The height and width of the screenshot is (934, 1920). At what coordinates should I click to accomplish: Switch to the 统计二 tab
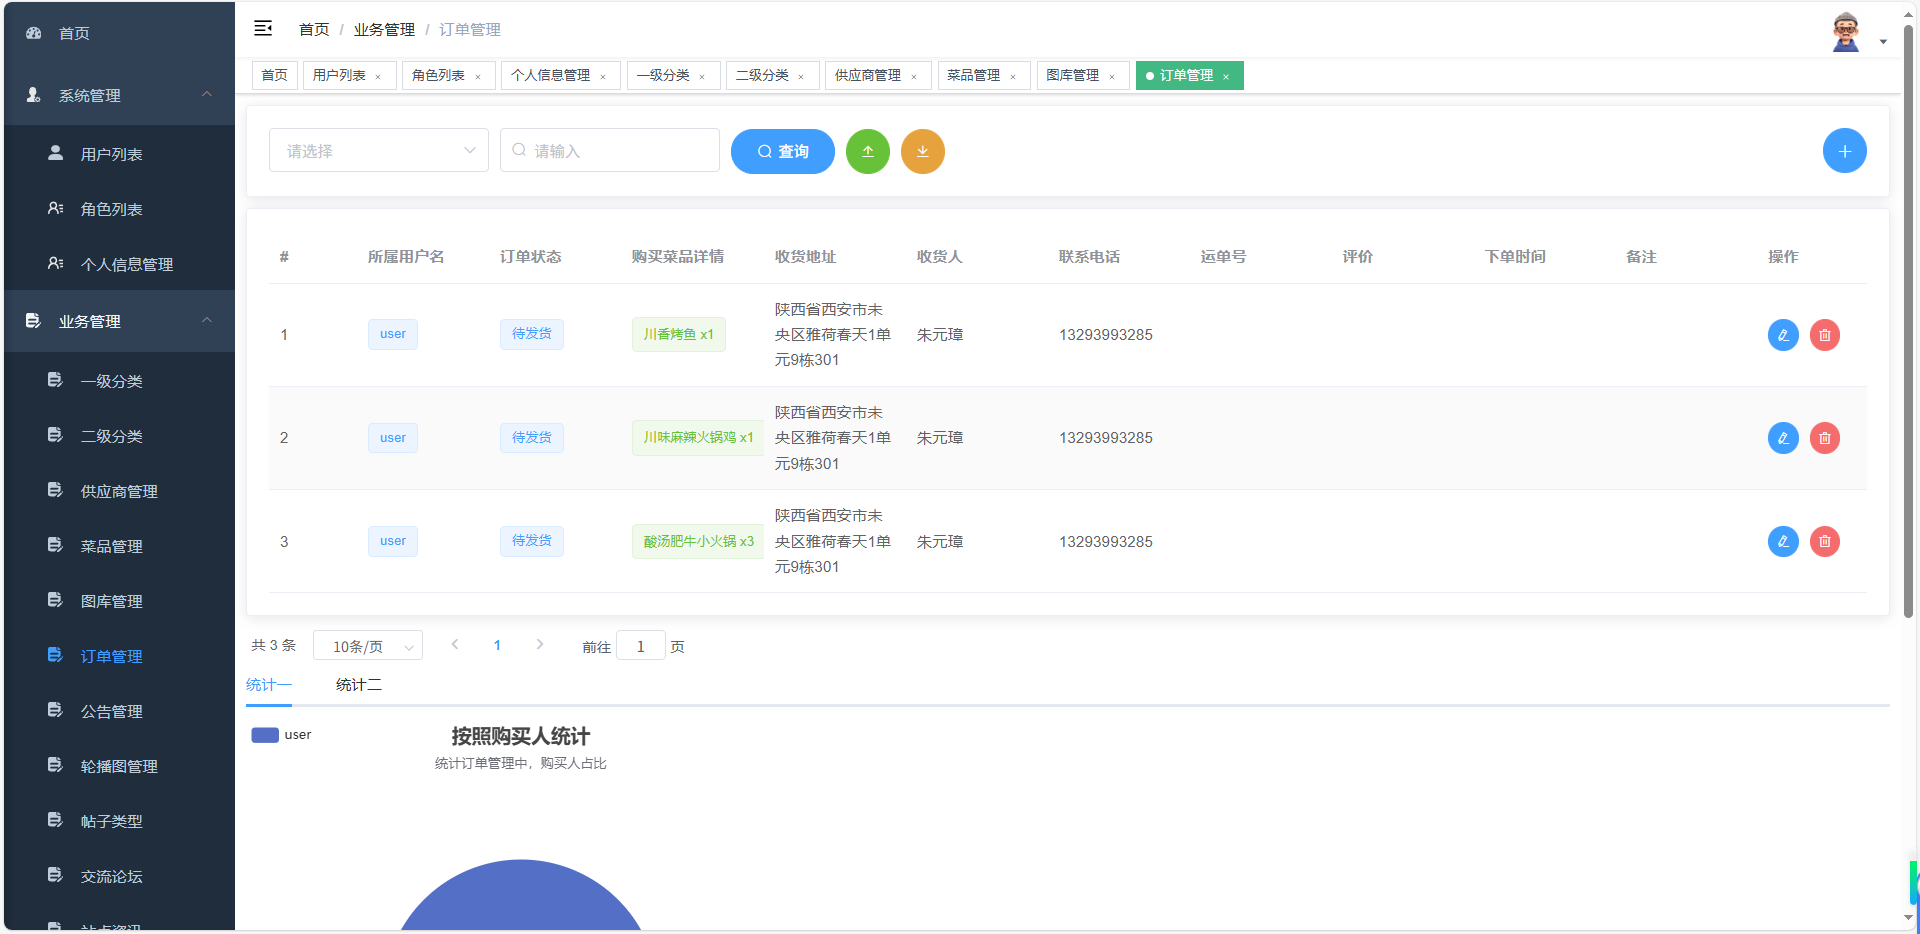point(357,684)
